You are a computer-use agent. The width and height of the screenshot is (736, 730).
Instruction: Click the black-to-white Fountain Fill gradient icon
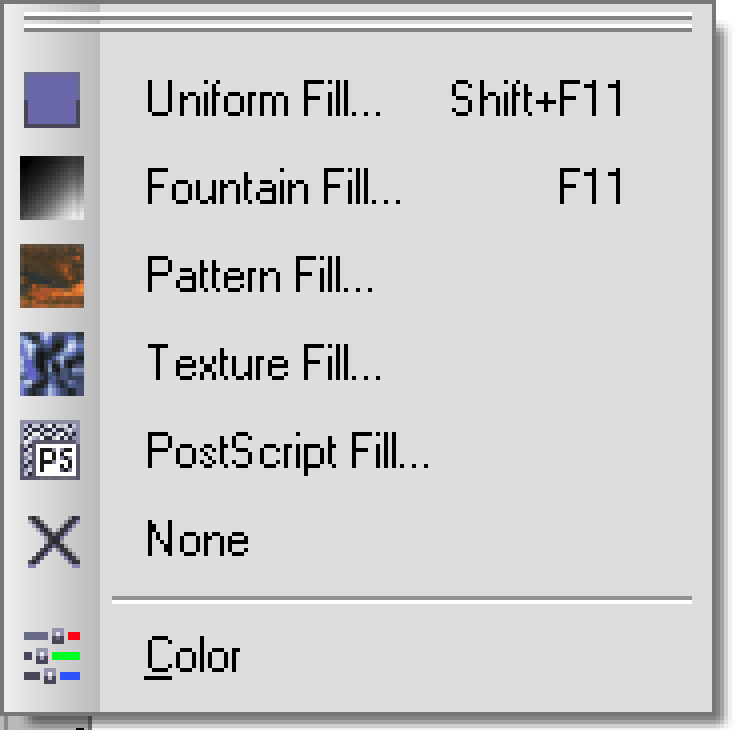click(52, 188)
